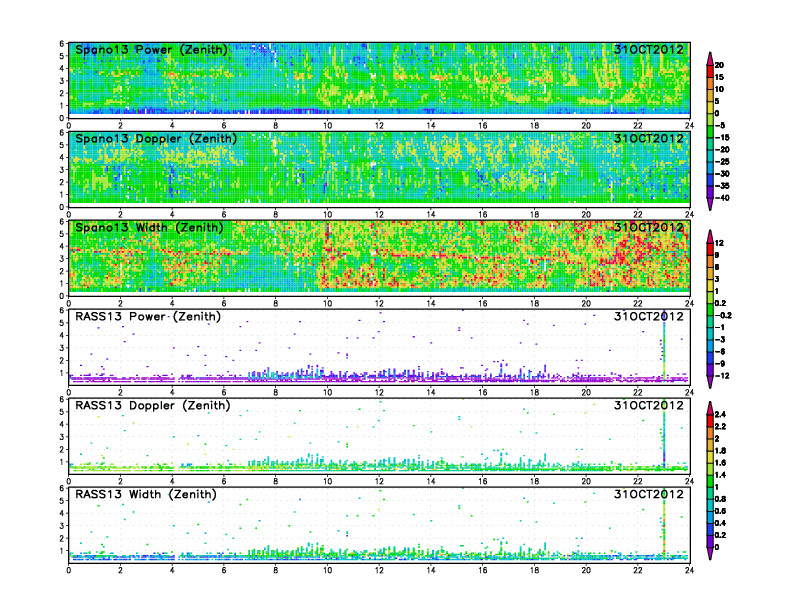This screenshot has height=612, width=792.
Task: Click the "-25" label on the top colorbar
Action: (x=722, y=162)
